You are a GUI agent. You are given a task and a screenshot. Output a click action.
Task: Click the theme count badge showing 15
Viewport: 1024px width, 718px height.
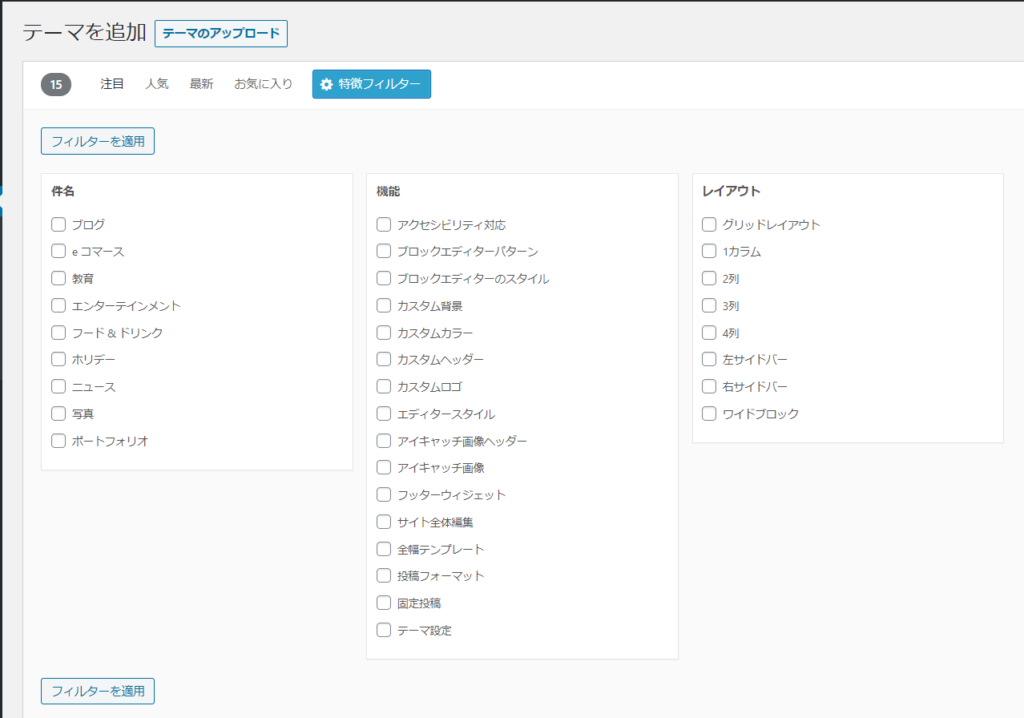(x=56, y=85)
